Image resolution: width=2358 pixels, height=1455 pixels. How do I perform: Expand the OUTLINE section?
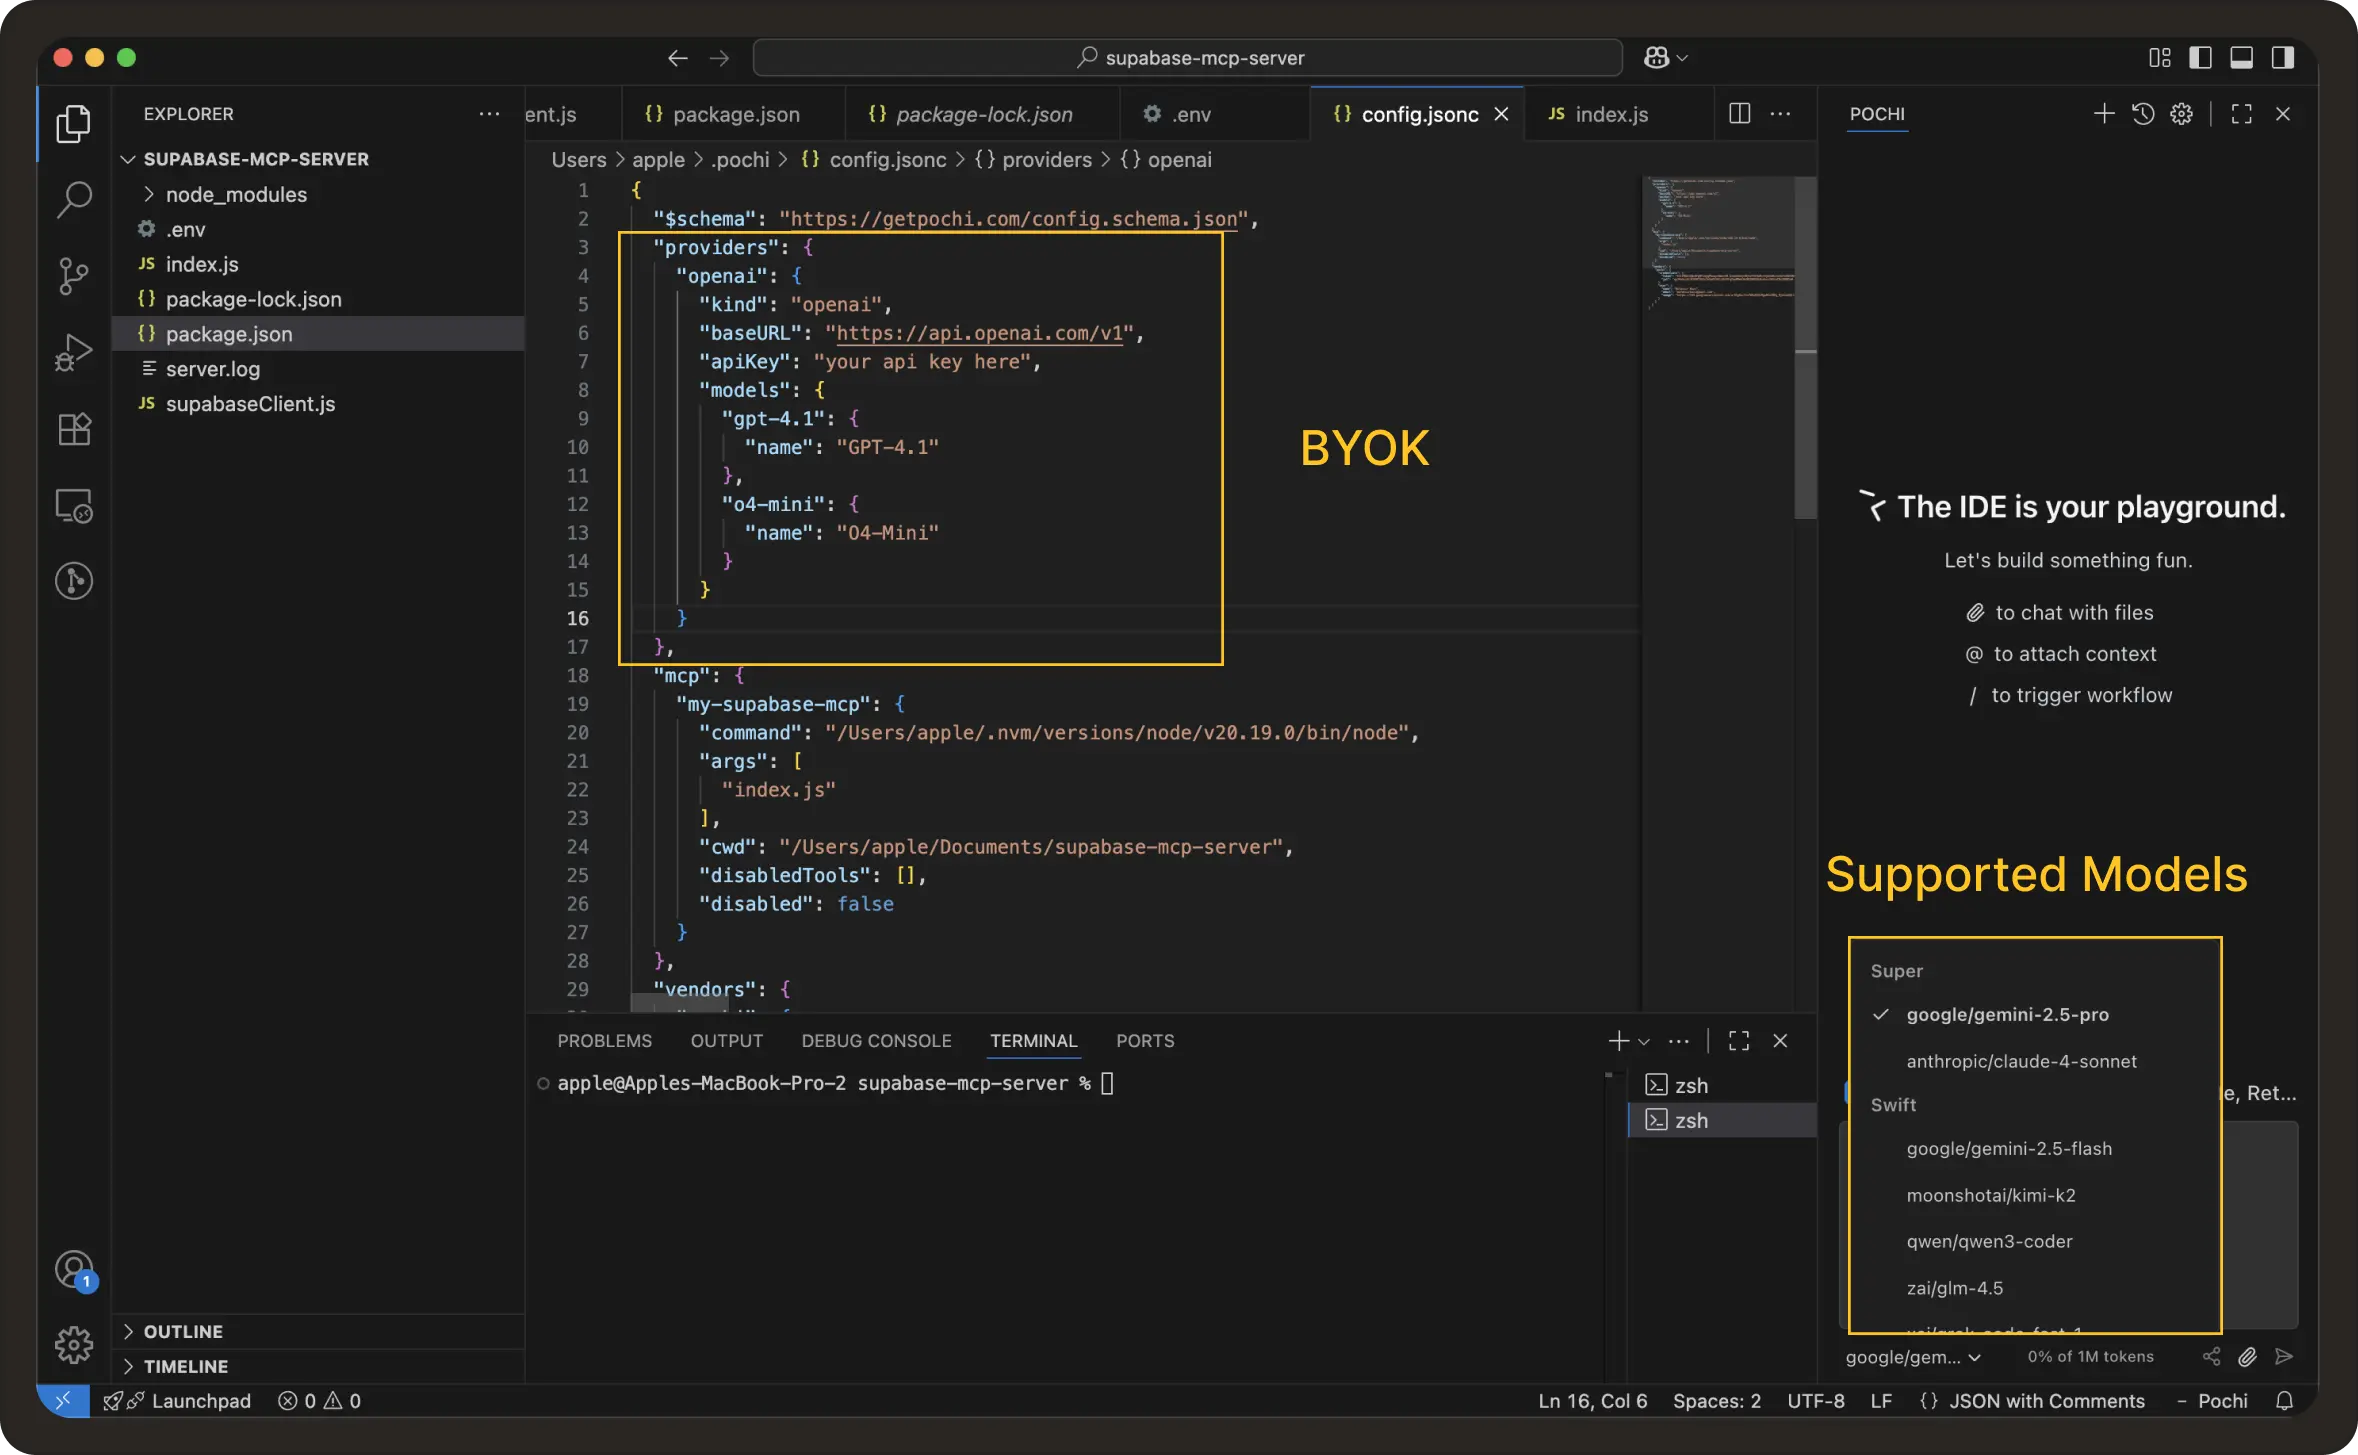[183, 1331]
